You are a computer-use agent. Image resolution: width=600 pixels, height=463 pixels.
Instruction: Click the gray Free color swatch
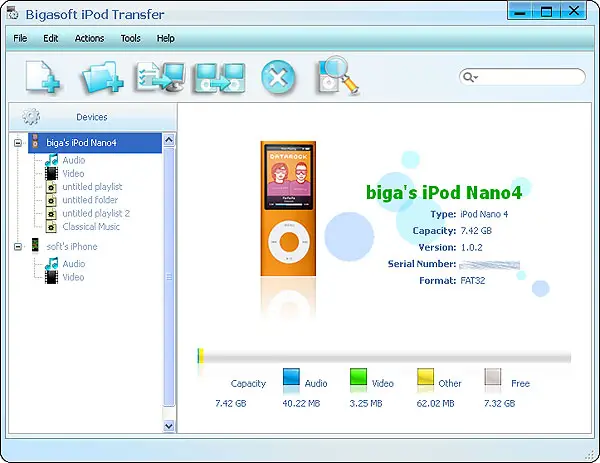click(x=493, y=377)
